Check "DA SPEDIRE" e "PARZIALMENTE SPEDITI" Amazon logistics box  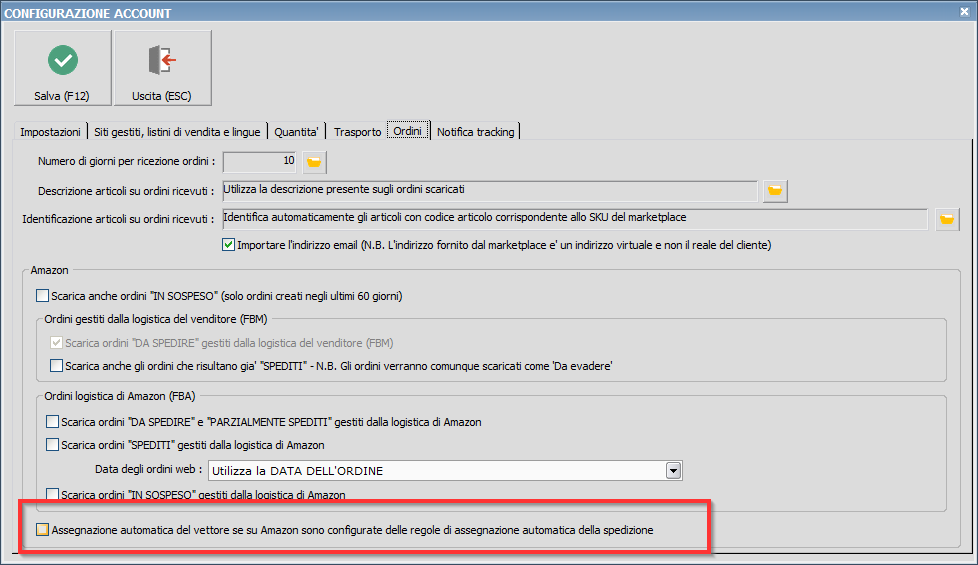coord(52,422)
